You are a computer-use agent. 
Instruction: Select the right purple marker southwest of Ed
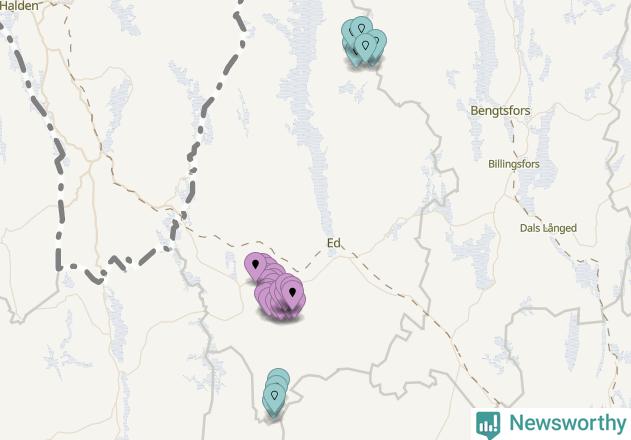point(292,293)
